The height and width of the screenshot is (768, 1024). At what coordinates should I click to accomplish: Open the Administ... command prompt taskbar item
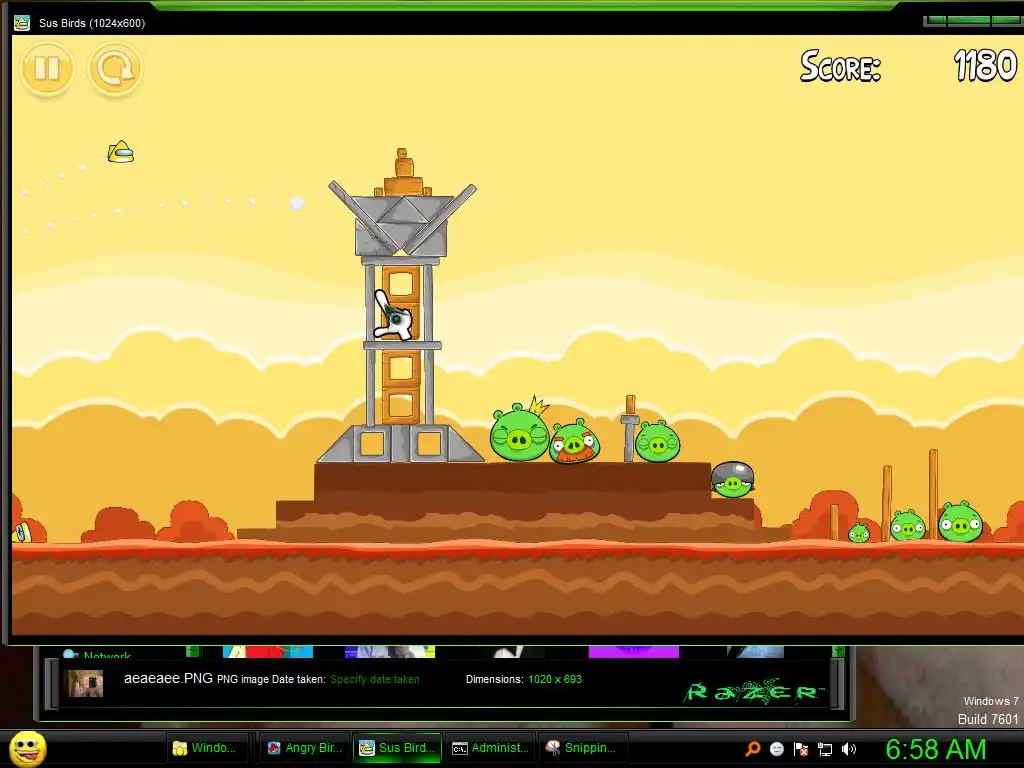click(491, 748)
